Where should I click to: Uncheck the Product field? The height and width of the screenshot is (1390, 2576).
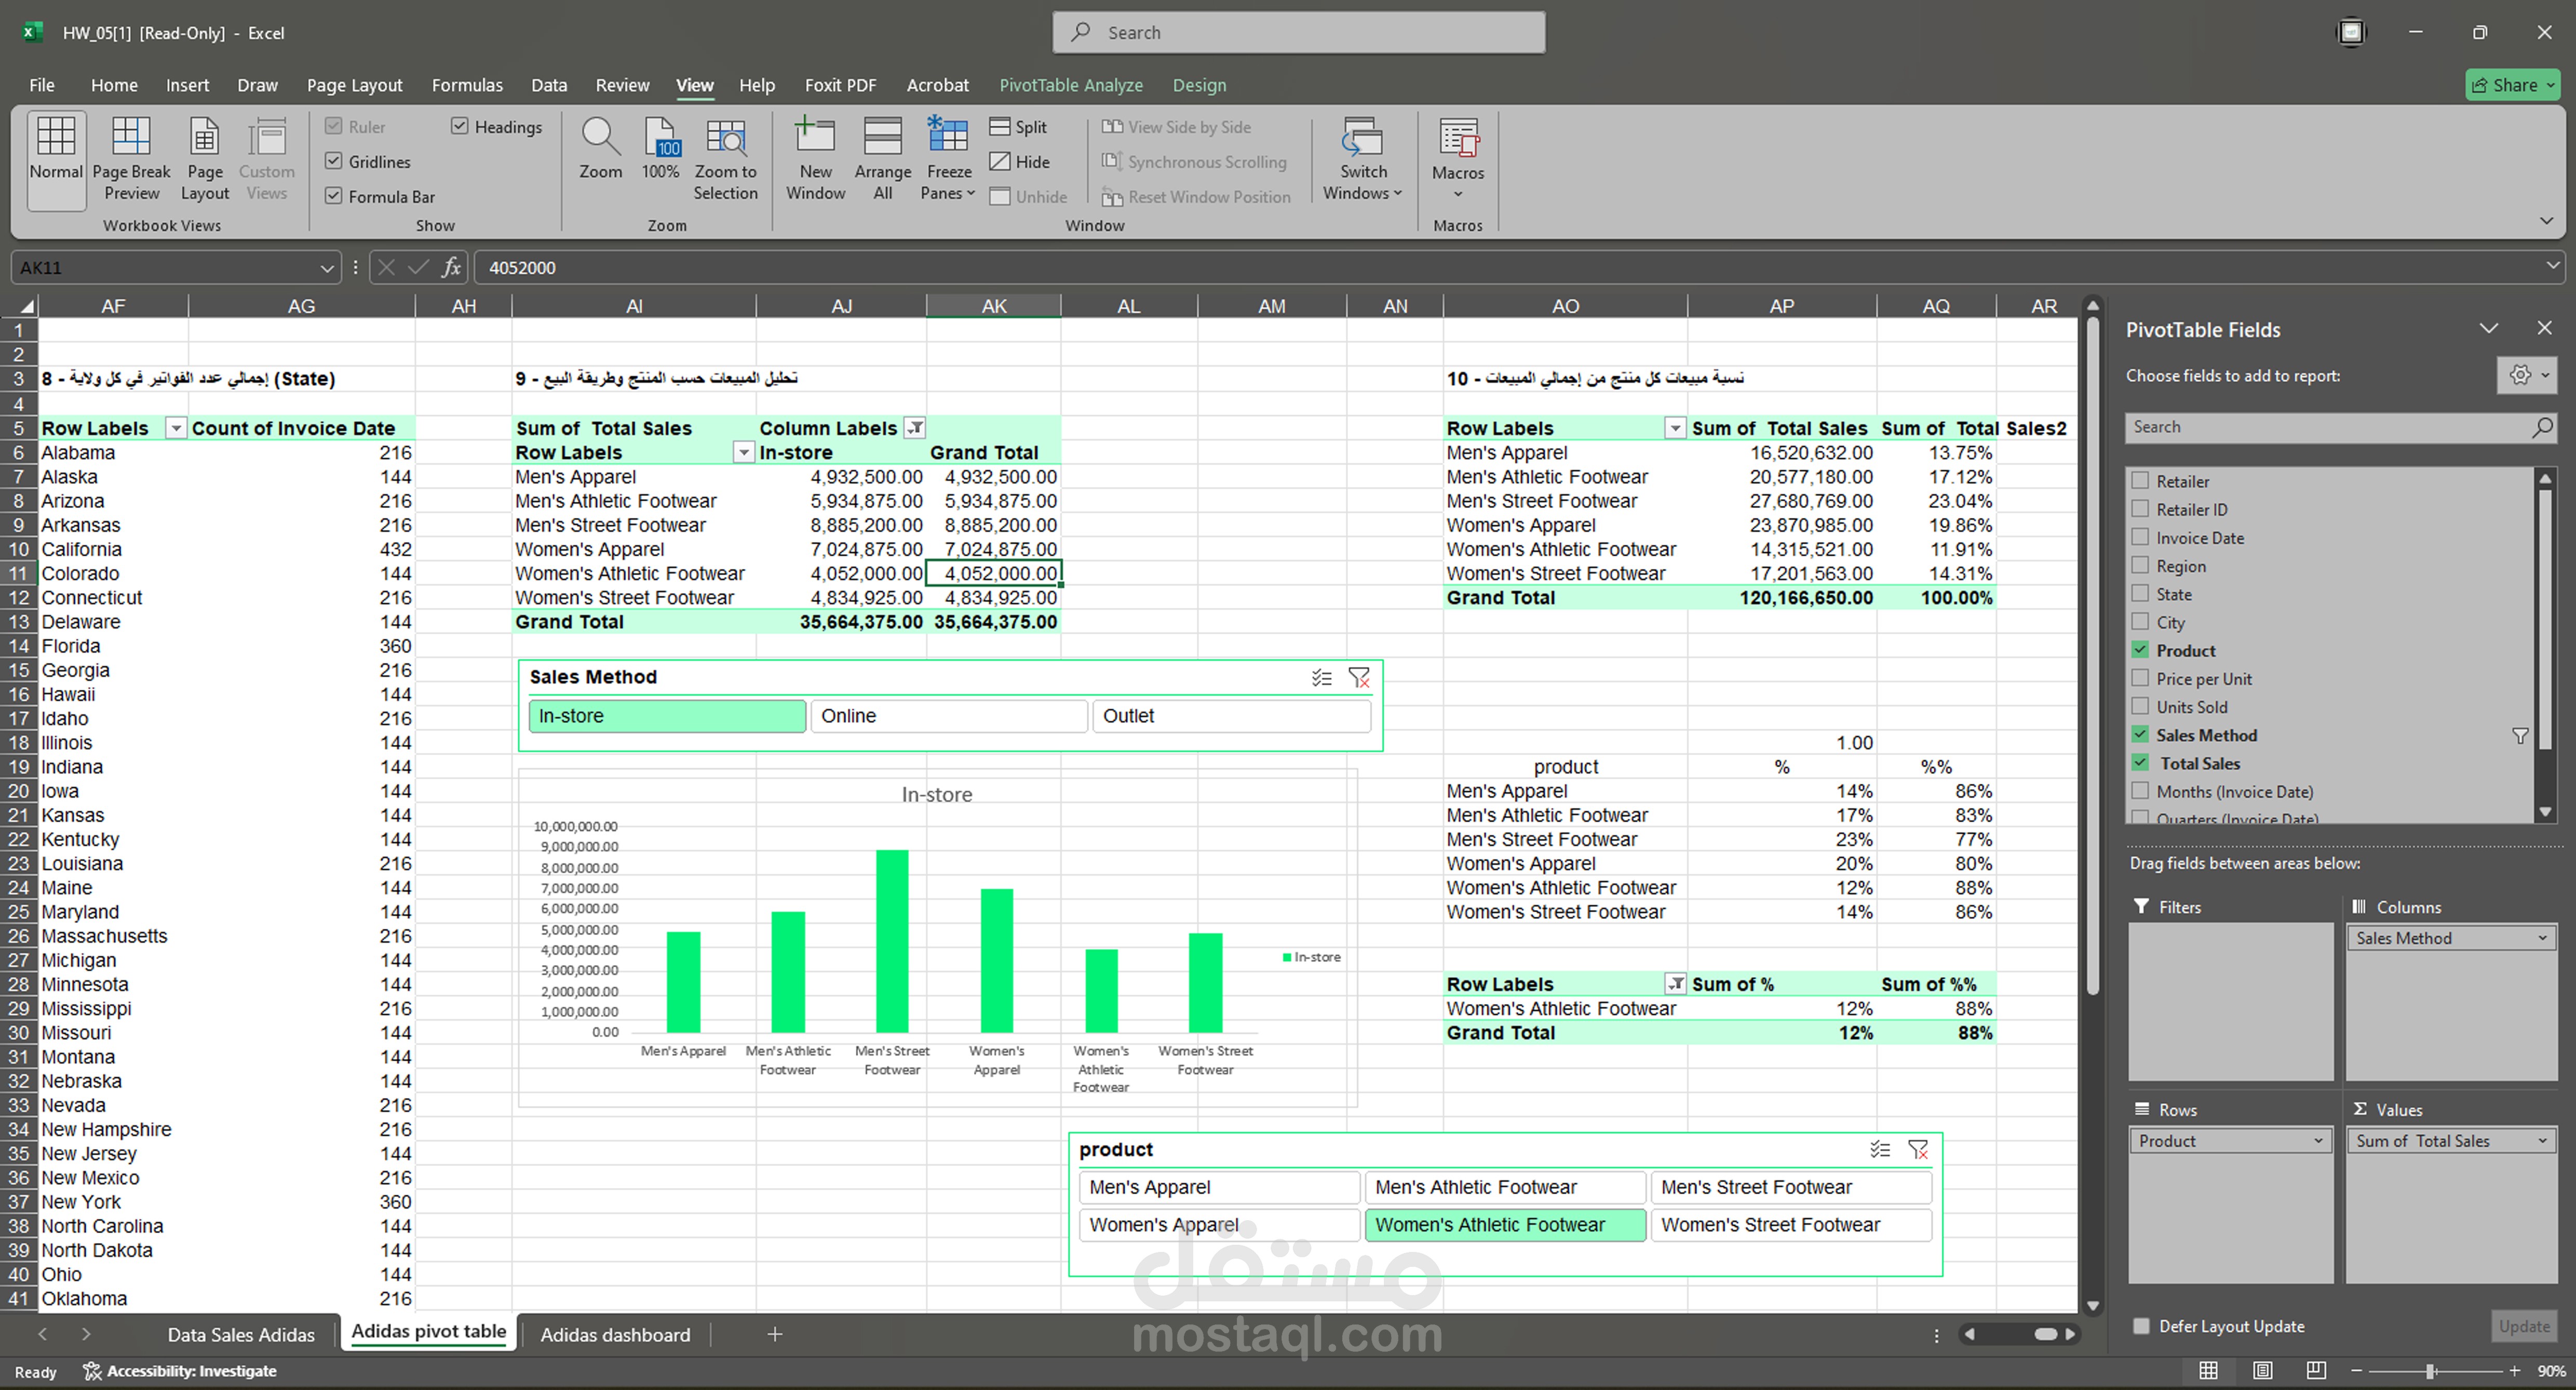(2140, 650)
